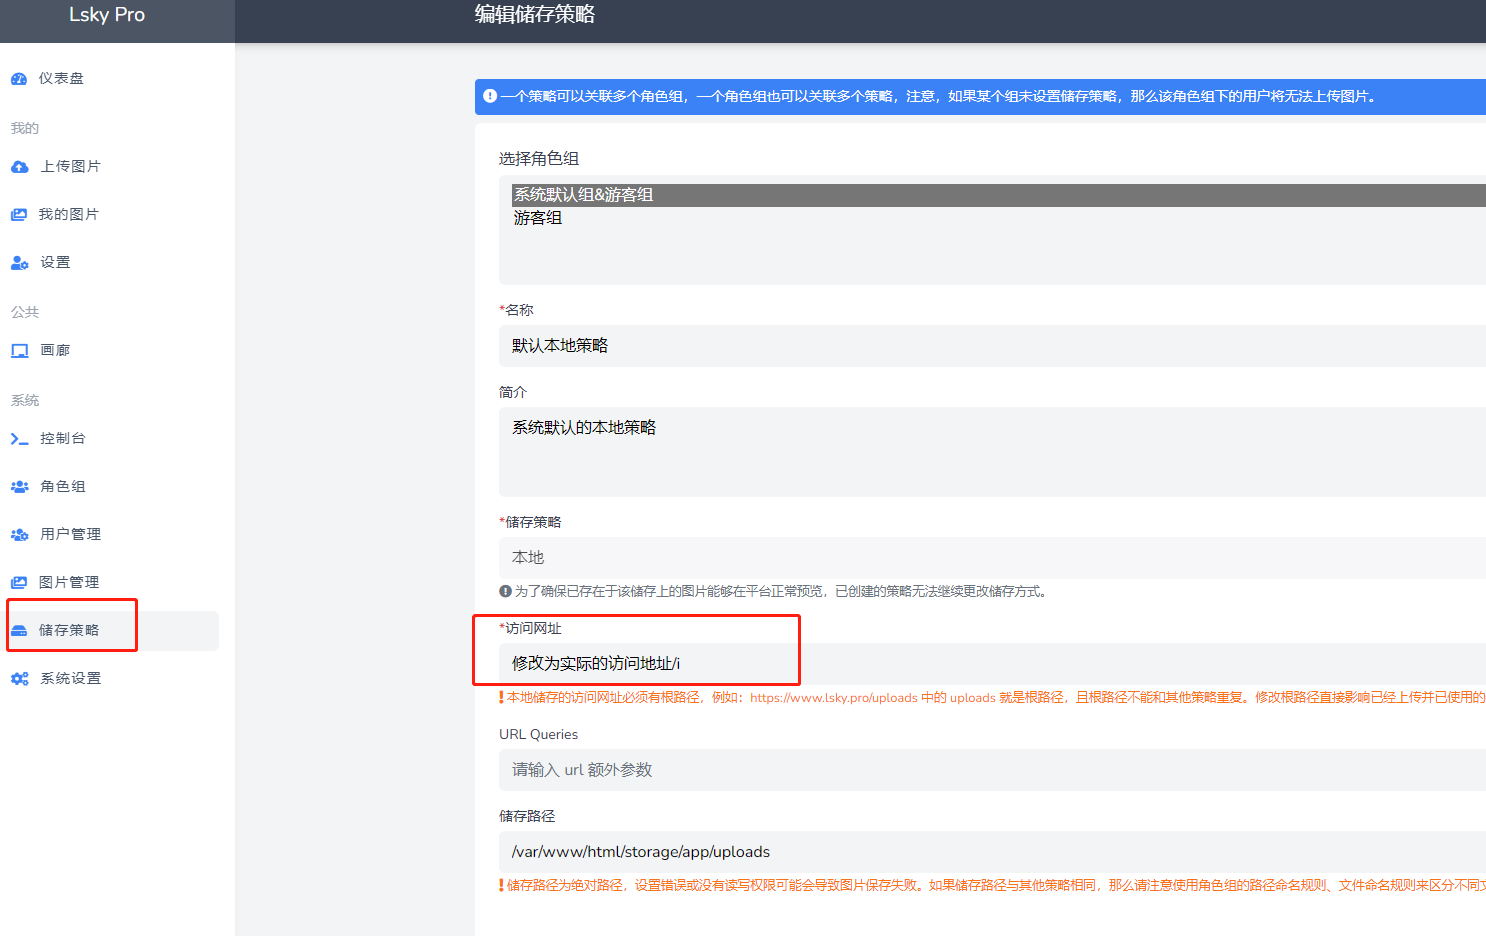Click the 储存路径 field with /var/www/html path
Screen dimensions: 1486x936
click(x=990, y=852)
